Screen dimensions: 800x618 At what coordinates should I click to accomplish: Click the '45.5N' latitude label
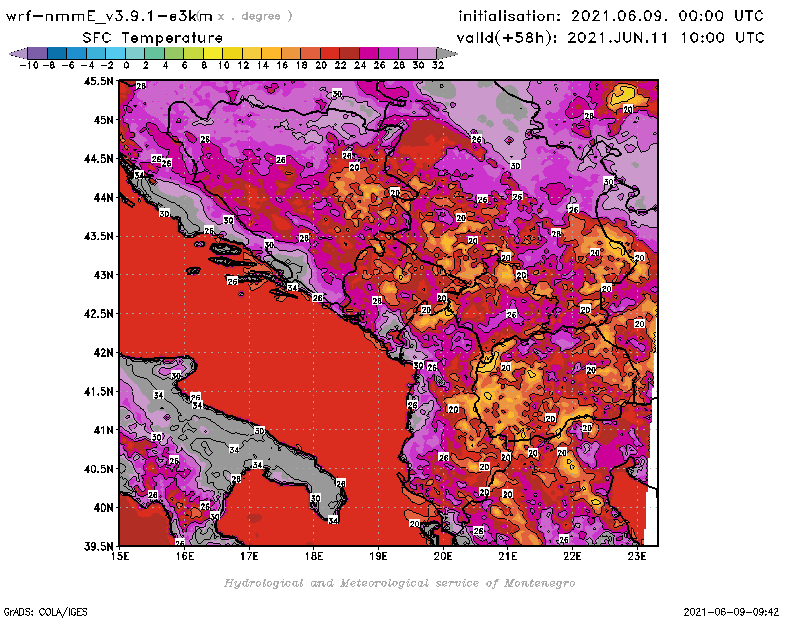coord(99,81)
